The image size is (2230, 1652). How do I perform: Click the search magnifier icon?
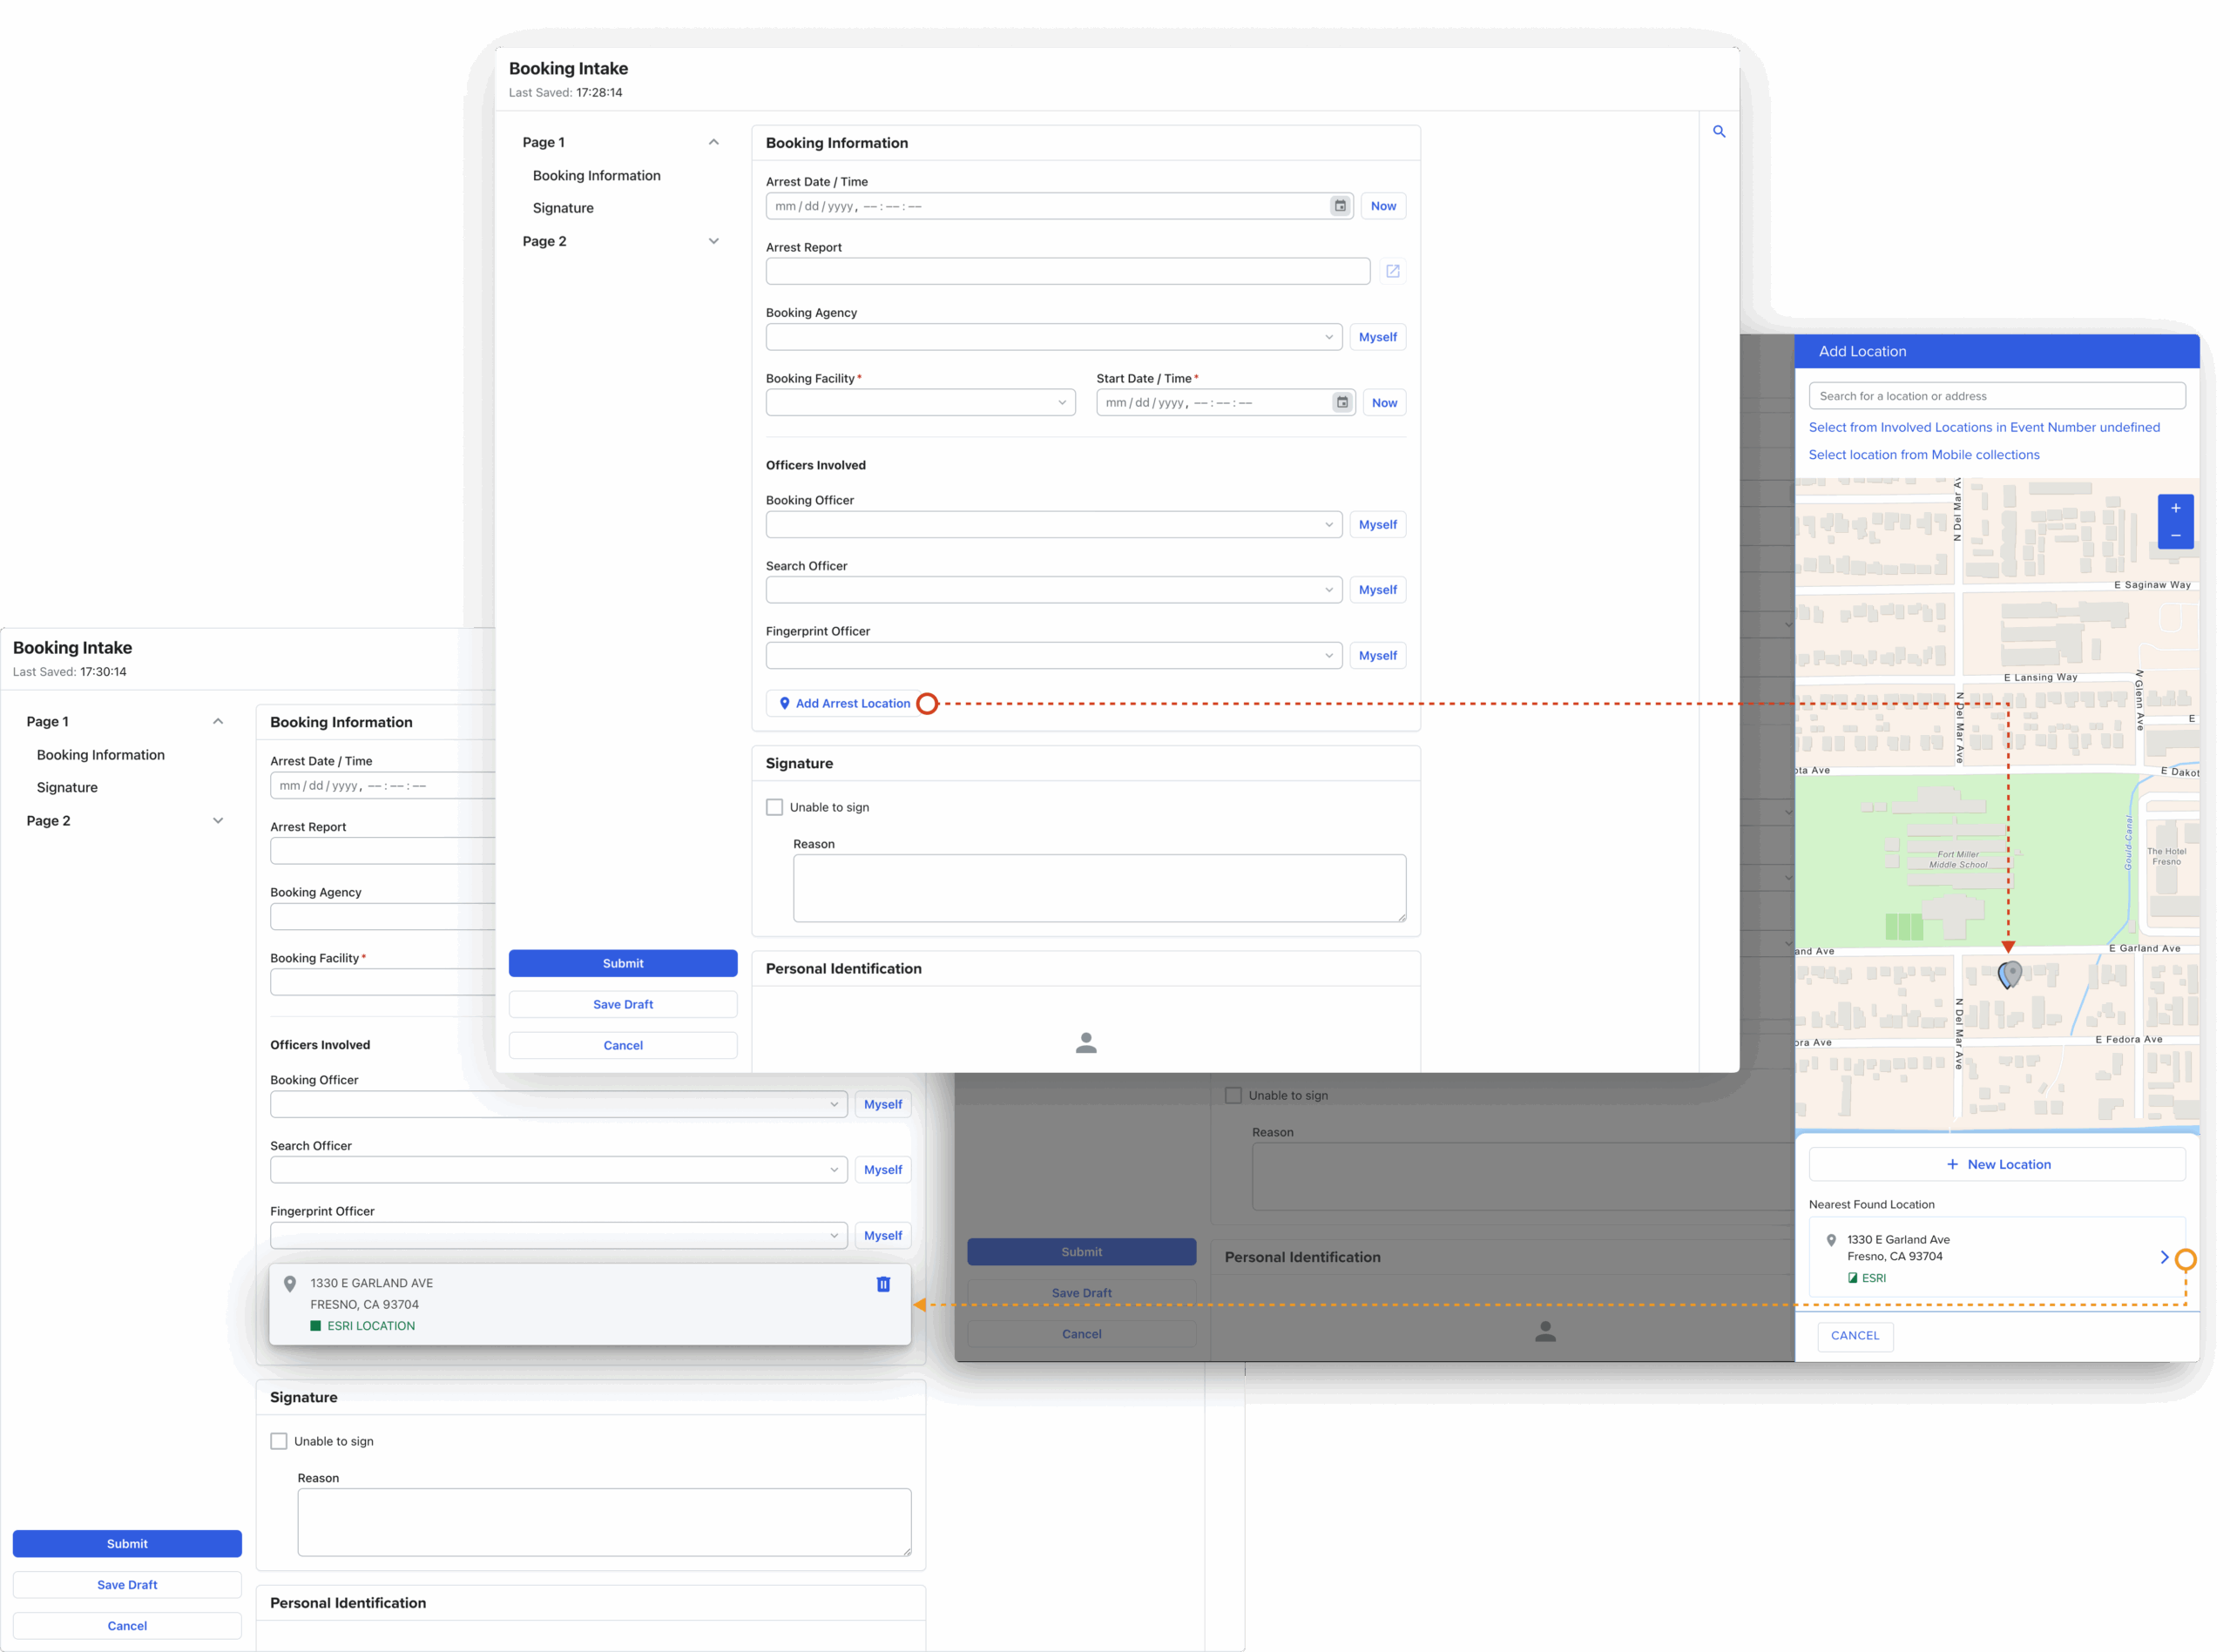coord(1719,131)
